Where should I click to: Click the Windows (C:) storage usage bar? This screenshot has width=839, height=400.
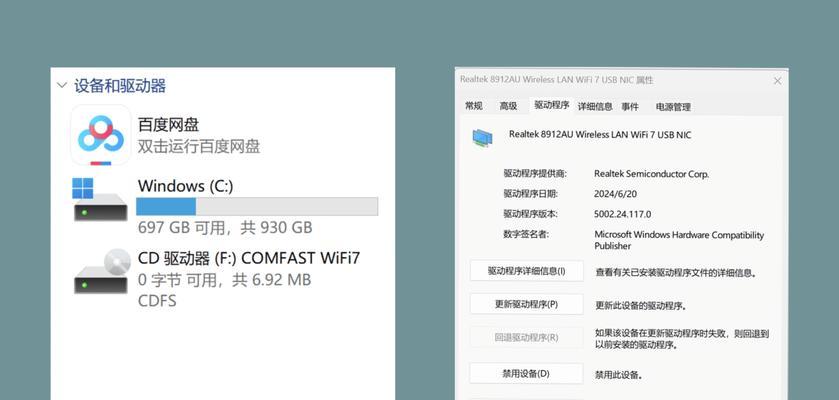coord(257,206)
